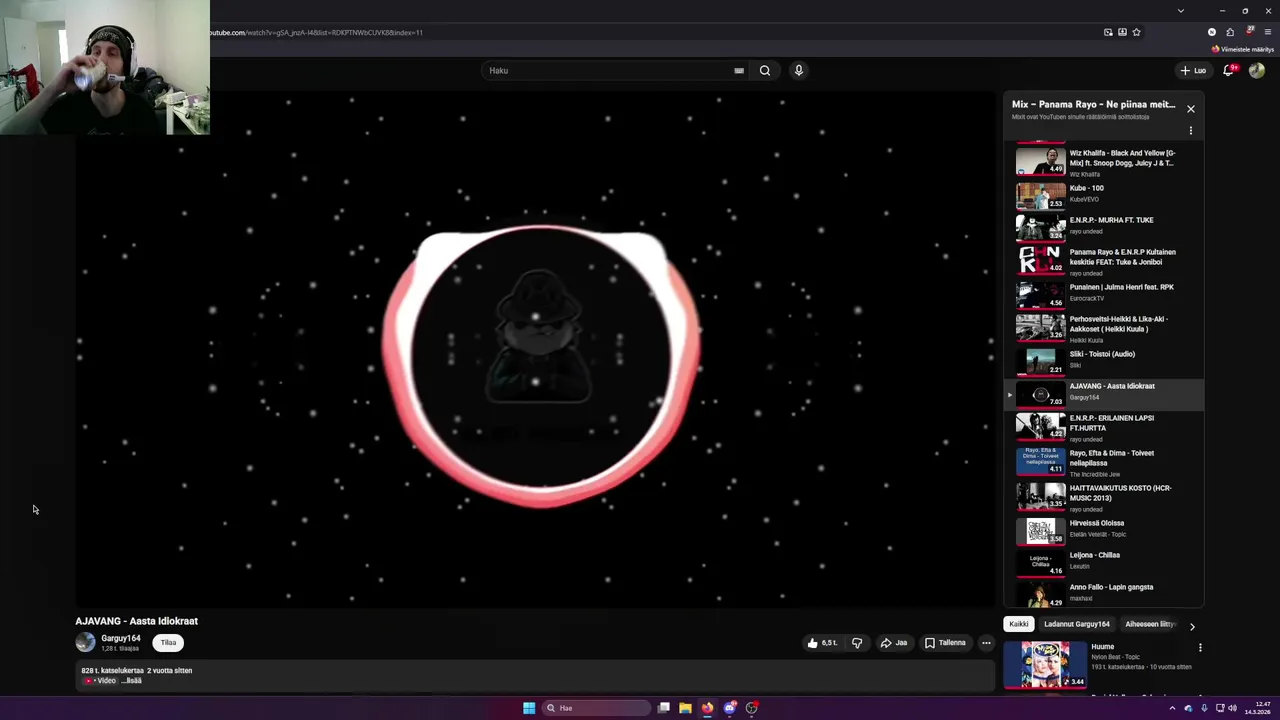The height and width of the screenshot is (720, 1280).
Task: Click the taskbar Hae search box
Action: click(595, 708)
